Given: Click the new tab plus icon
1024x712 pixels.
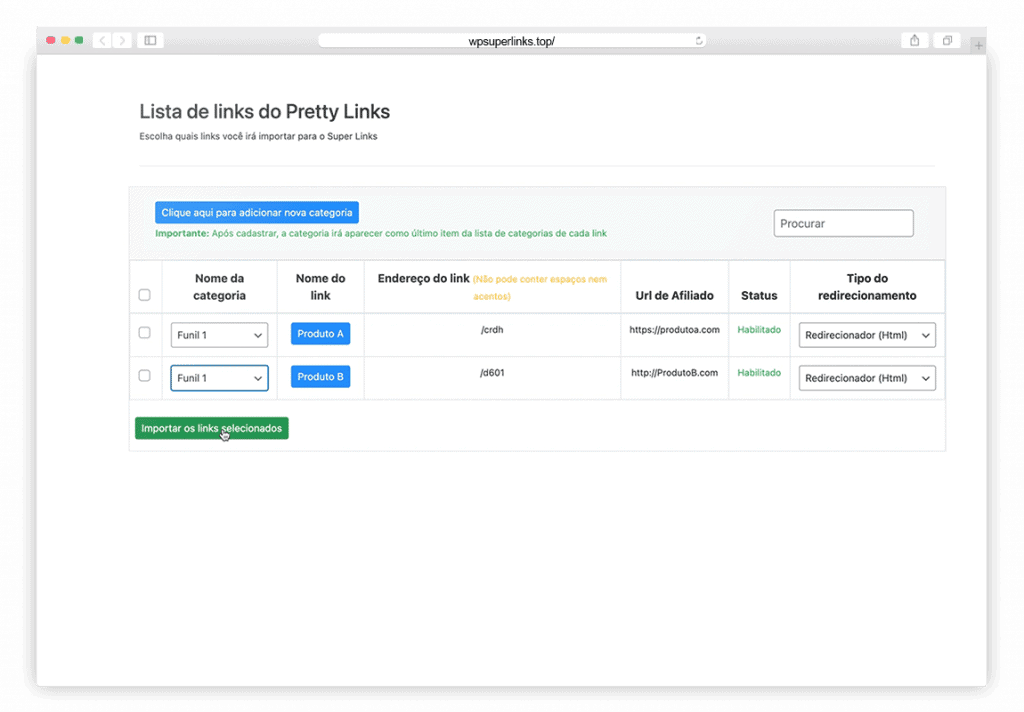Looking at the screenshot, I should (978, 46).
